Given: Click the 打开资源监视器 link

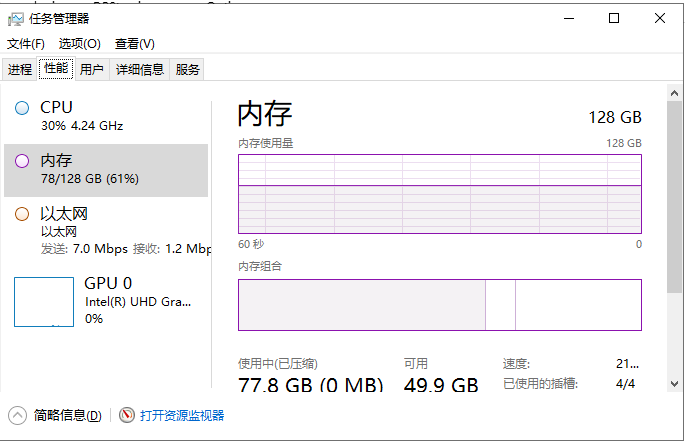Looking at the screenshot, I should tap(182, 415).
